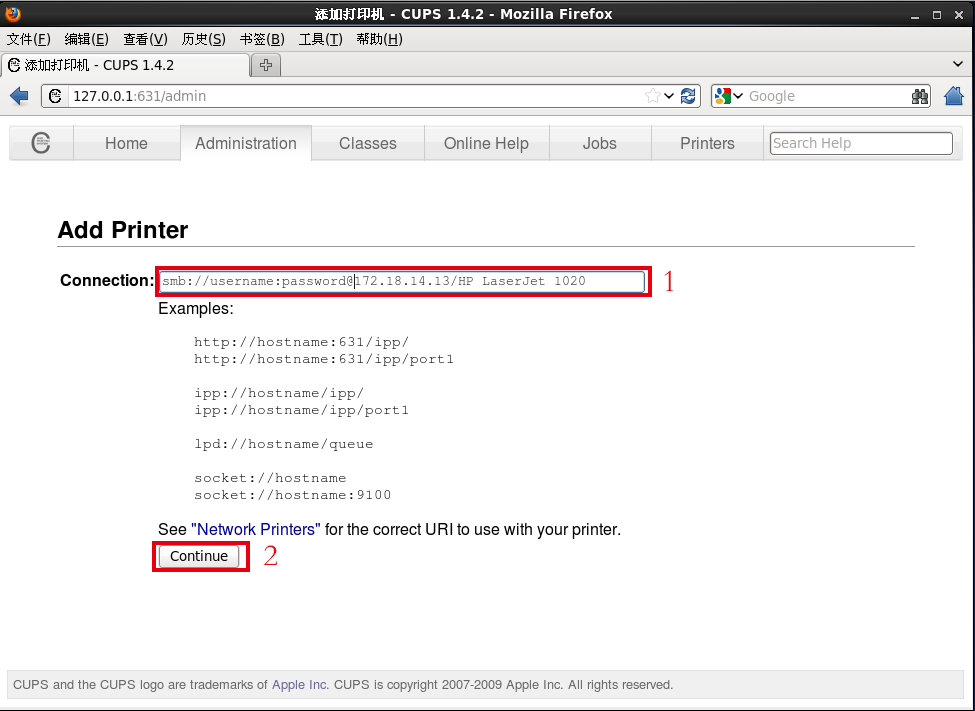This screenshot has height=711, width=975.
Task: Focus the Connection URI input field
Action: pos(402,281)
